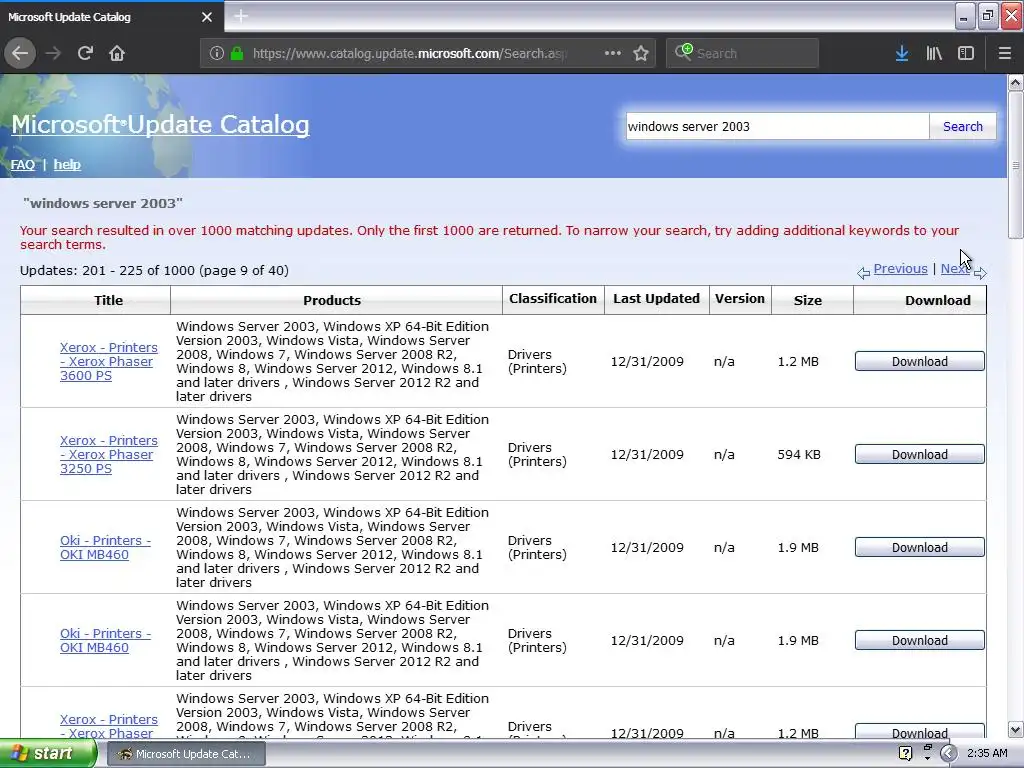
Task: Click the vertical scrollbar thumb
Action: pos(1015,165)
